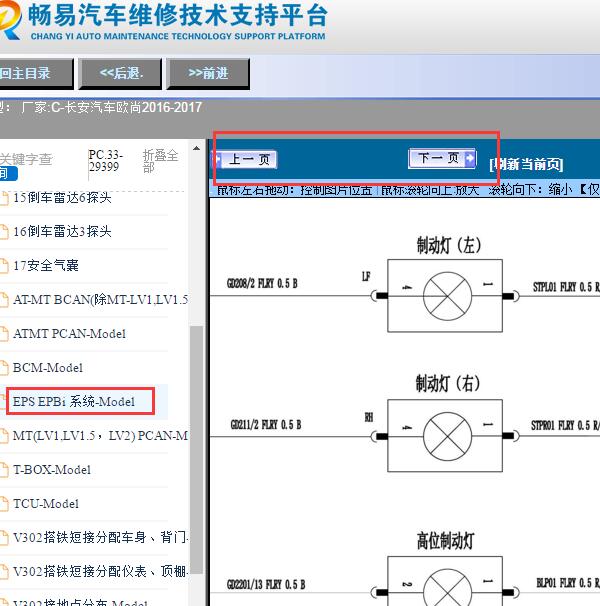Click document icon beside ATMT PCAN-Model
600x606 pixels.
coord(3,334)
